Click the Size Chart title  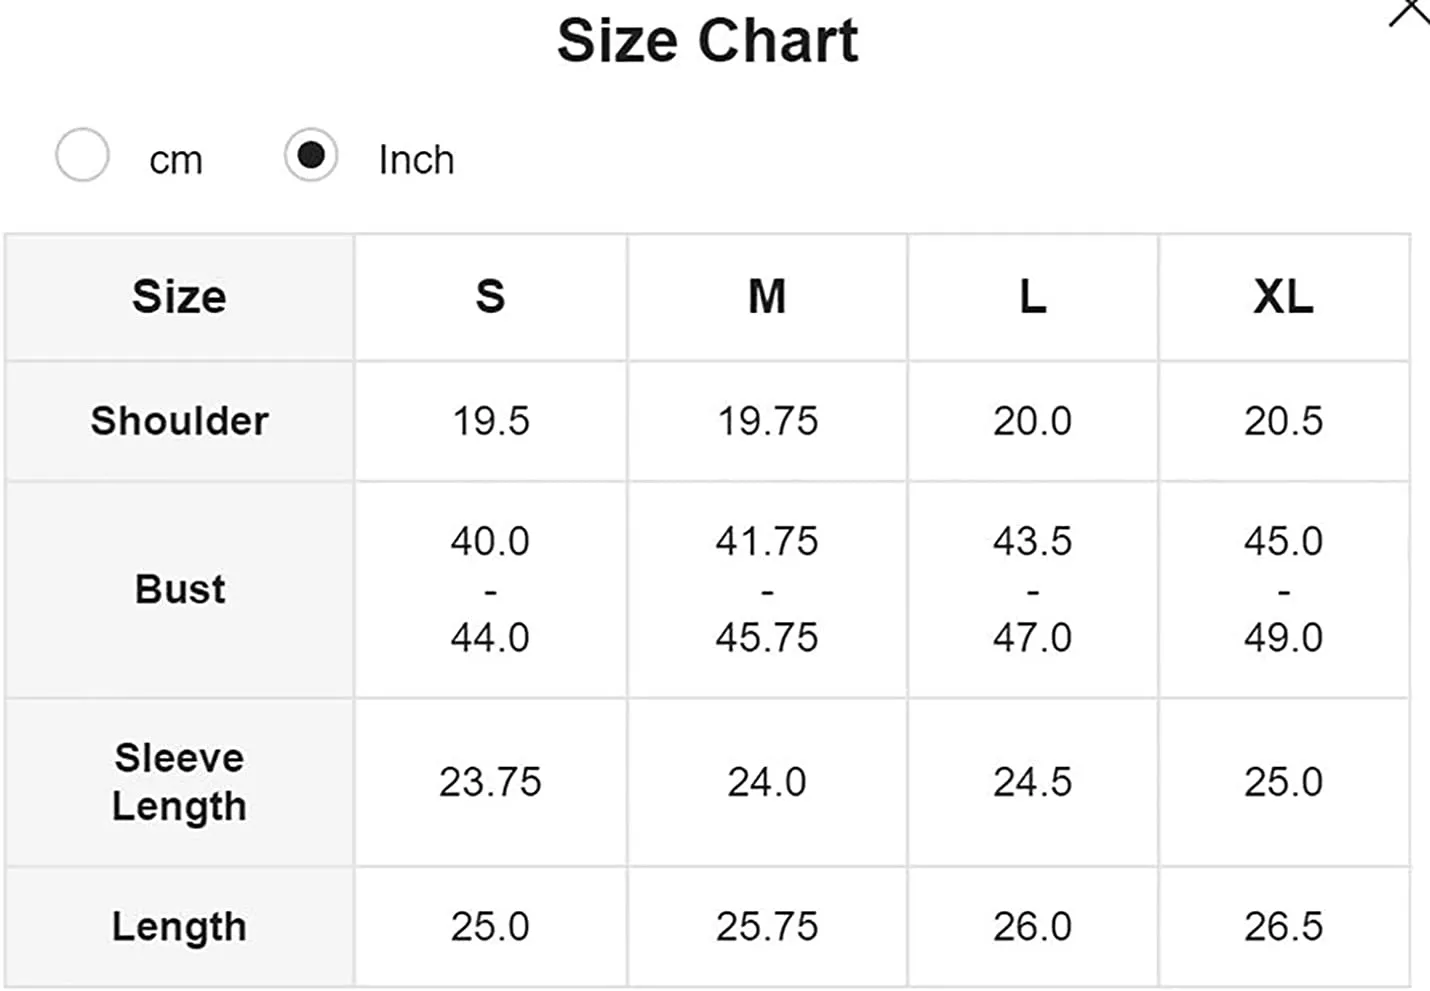(708, 41)
